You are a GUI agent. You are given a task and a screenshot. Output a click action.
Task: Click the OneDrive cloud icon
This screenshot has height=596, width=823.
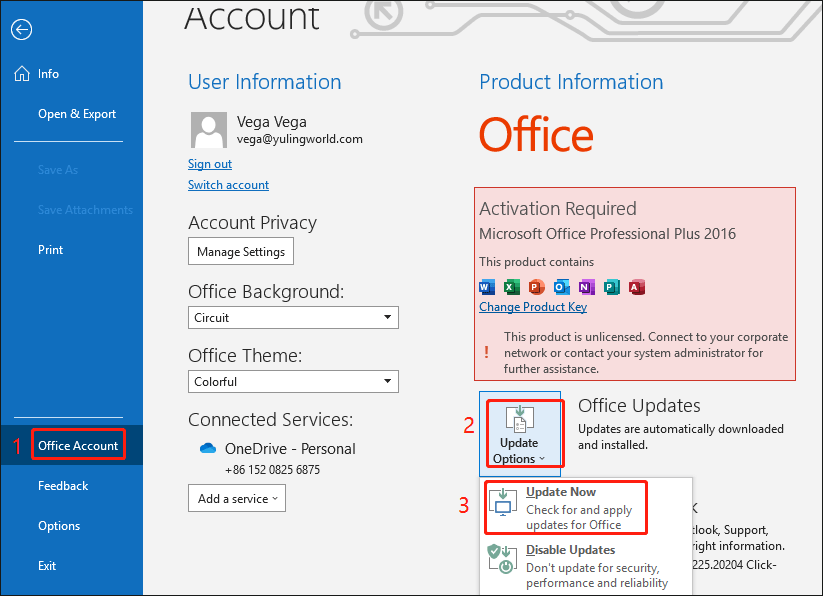tap(208, 449)
